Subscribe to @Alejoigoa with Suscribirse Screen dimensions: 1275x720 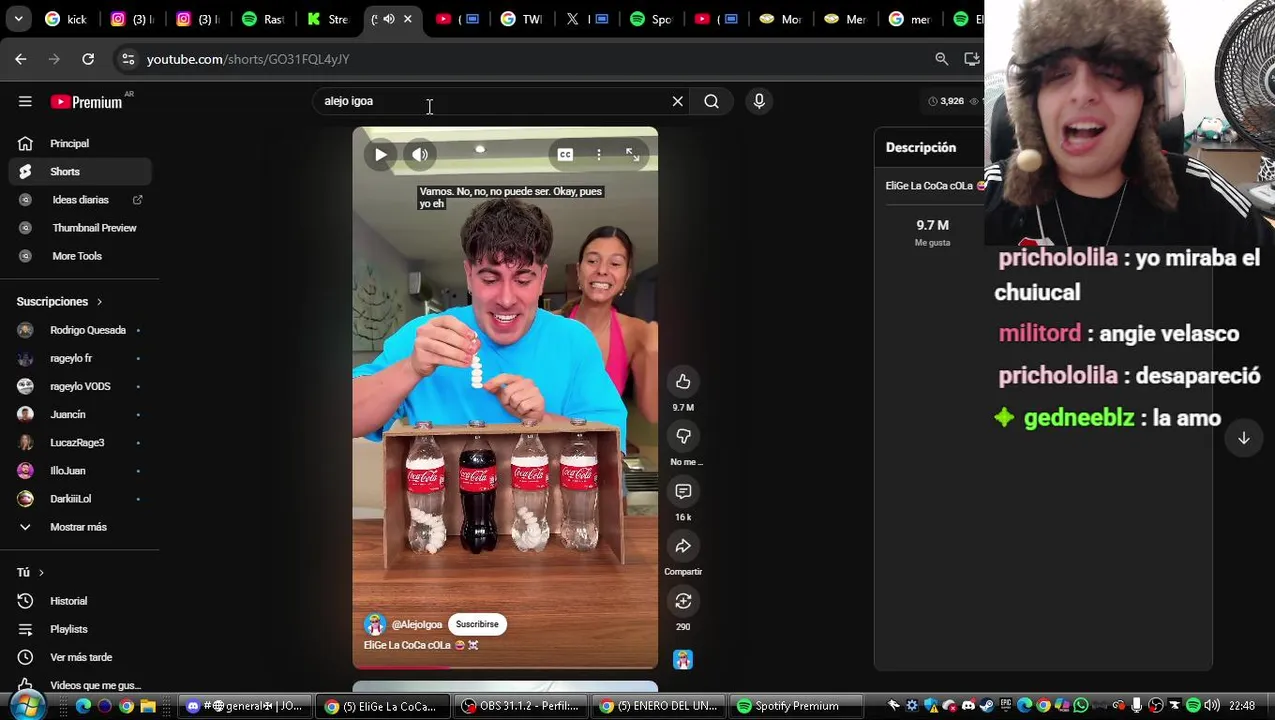point(477,624)
